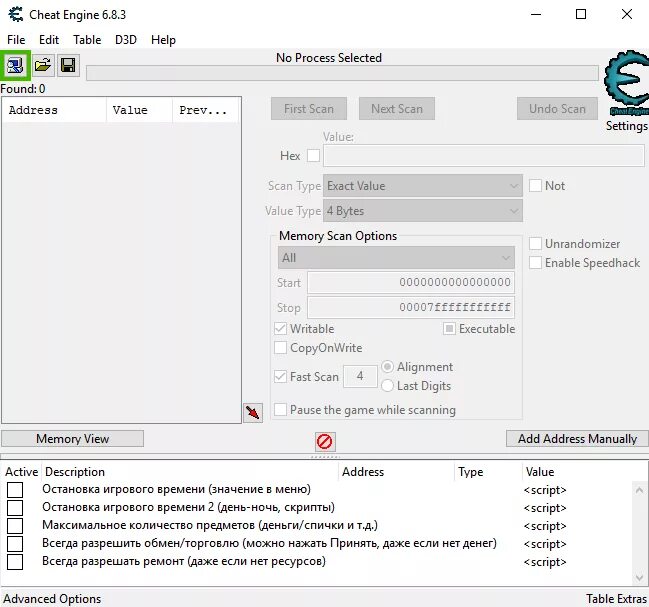Click the Settings label under logo
This screenshot has width=649, height=607.
[x=627, y=126]
